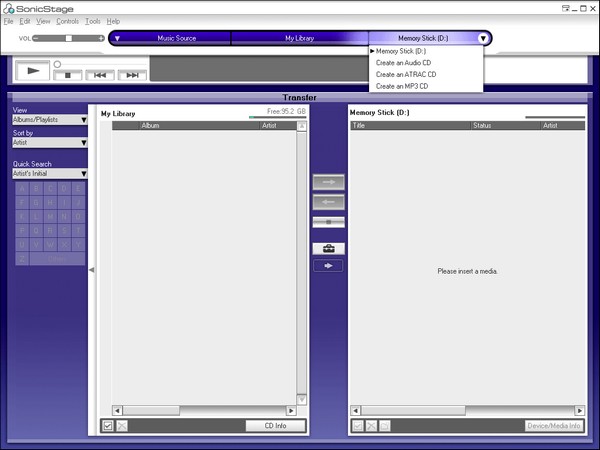
Task: Deselect all X icon in Memory Stick panel
Action: (371, 426)
